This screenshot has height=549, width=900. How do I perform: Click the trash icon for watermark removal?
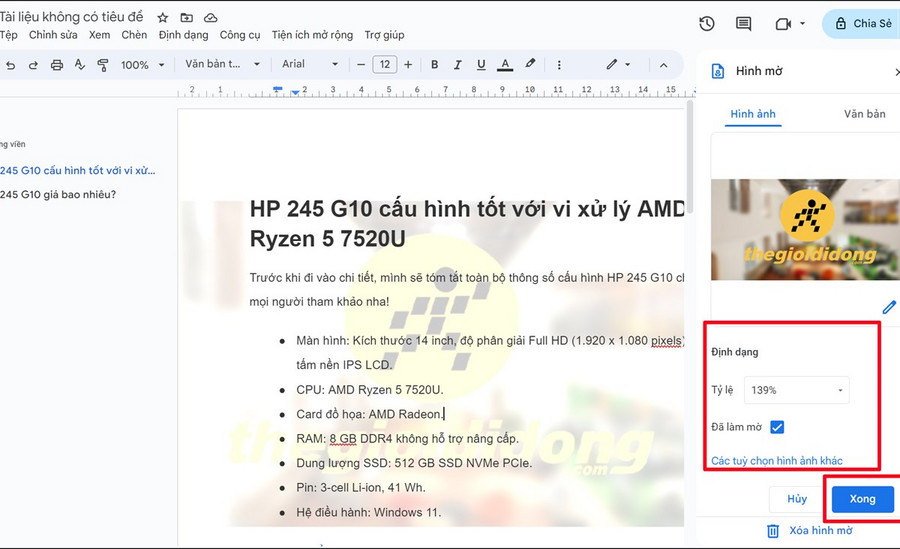pyautogui.click(x=773, y=531)
